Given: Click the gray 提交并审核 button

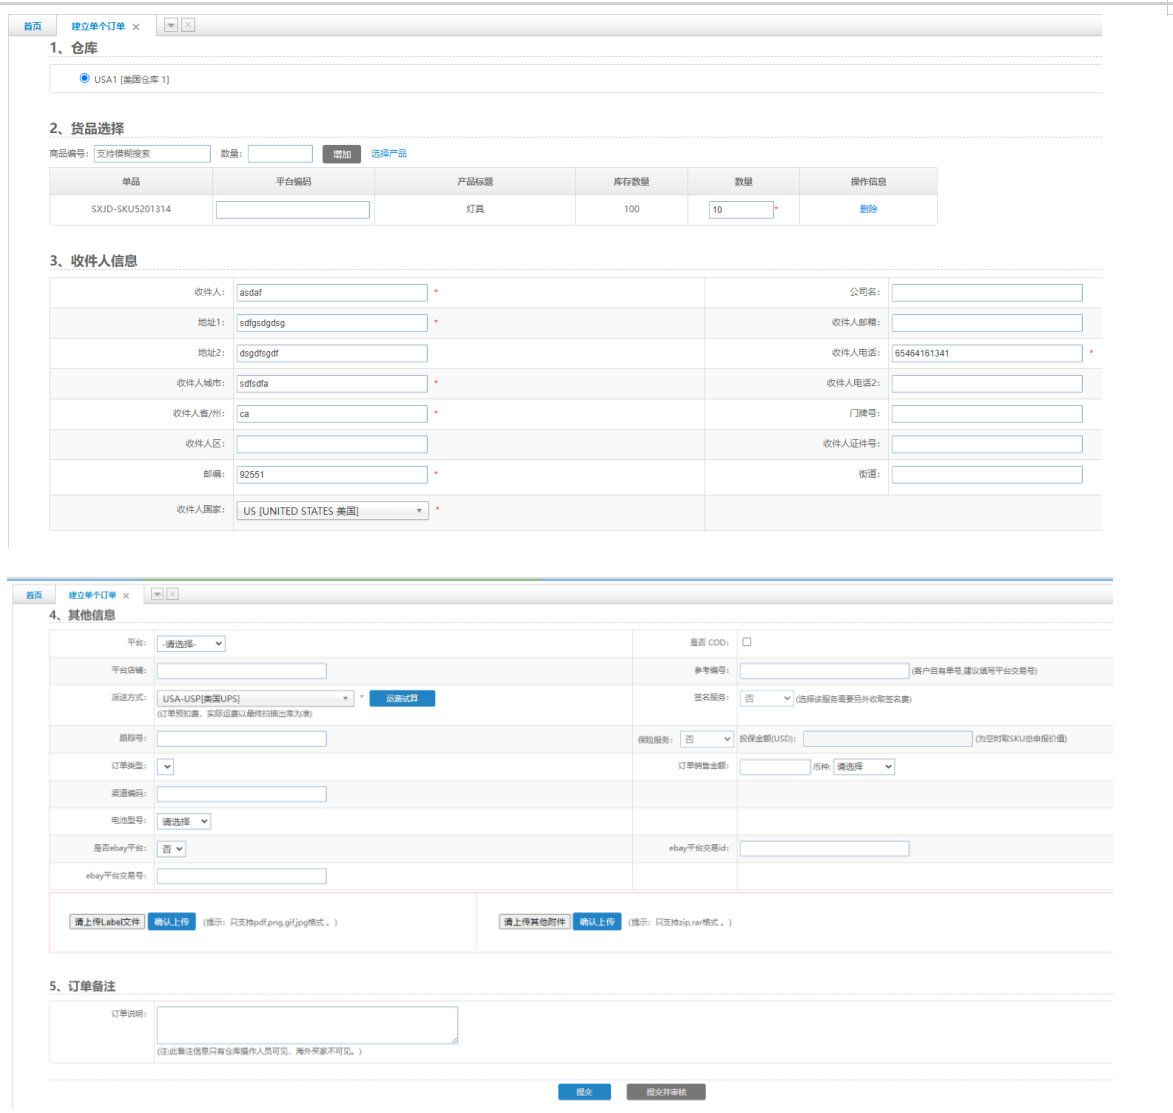Looking at the screenshot, I should [x=666, y=1092].
